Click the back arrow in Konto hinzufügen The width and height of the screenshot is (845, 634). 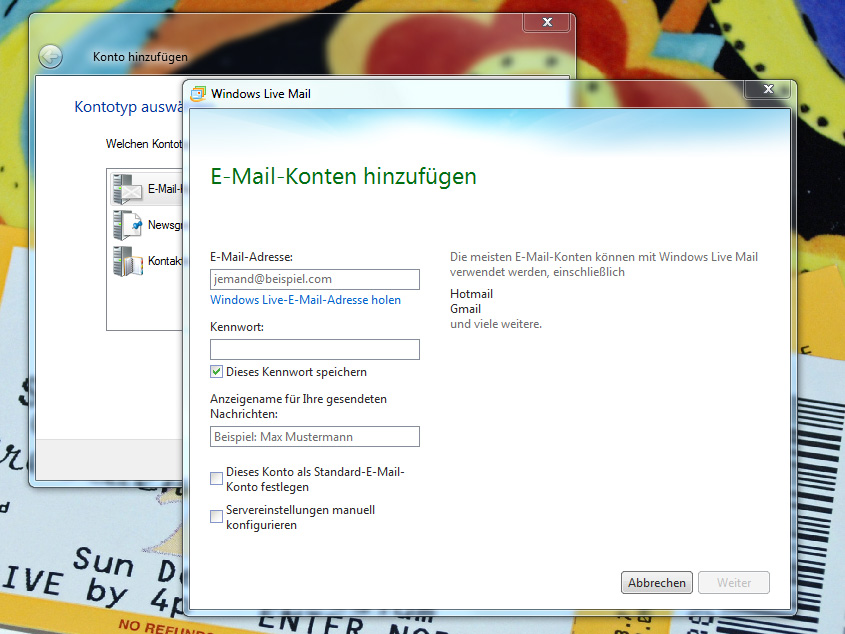[49, 56]
